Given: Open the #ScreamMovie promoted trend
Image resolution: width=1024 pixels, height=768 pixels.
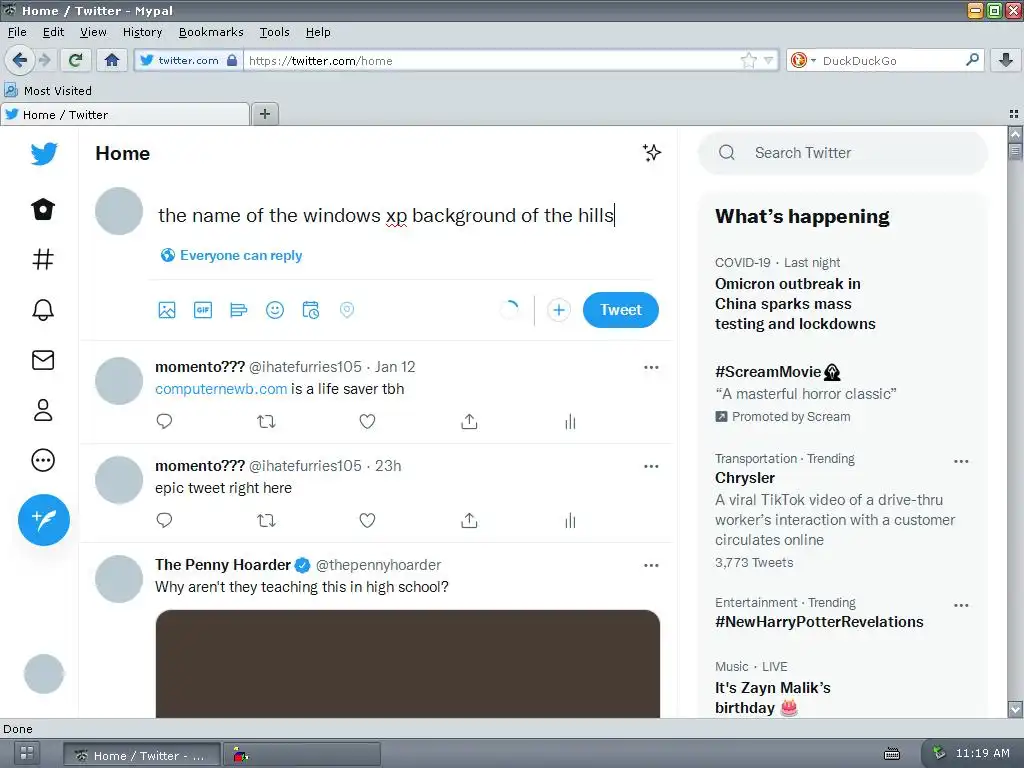Looking at the screenshot, I should pos(777,372).
